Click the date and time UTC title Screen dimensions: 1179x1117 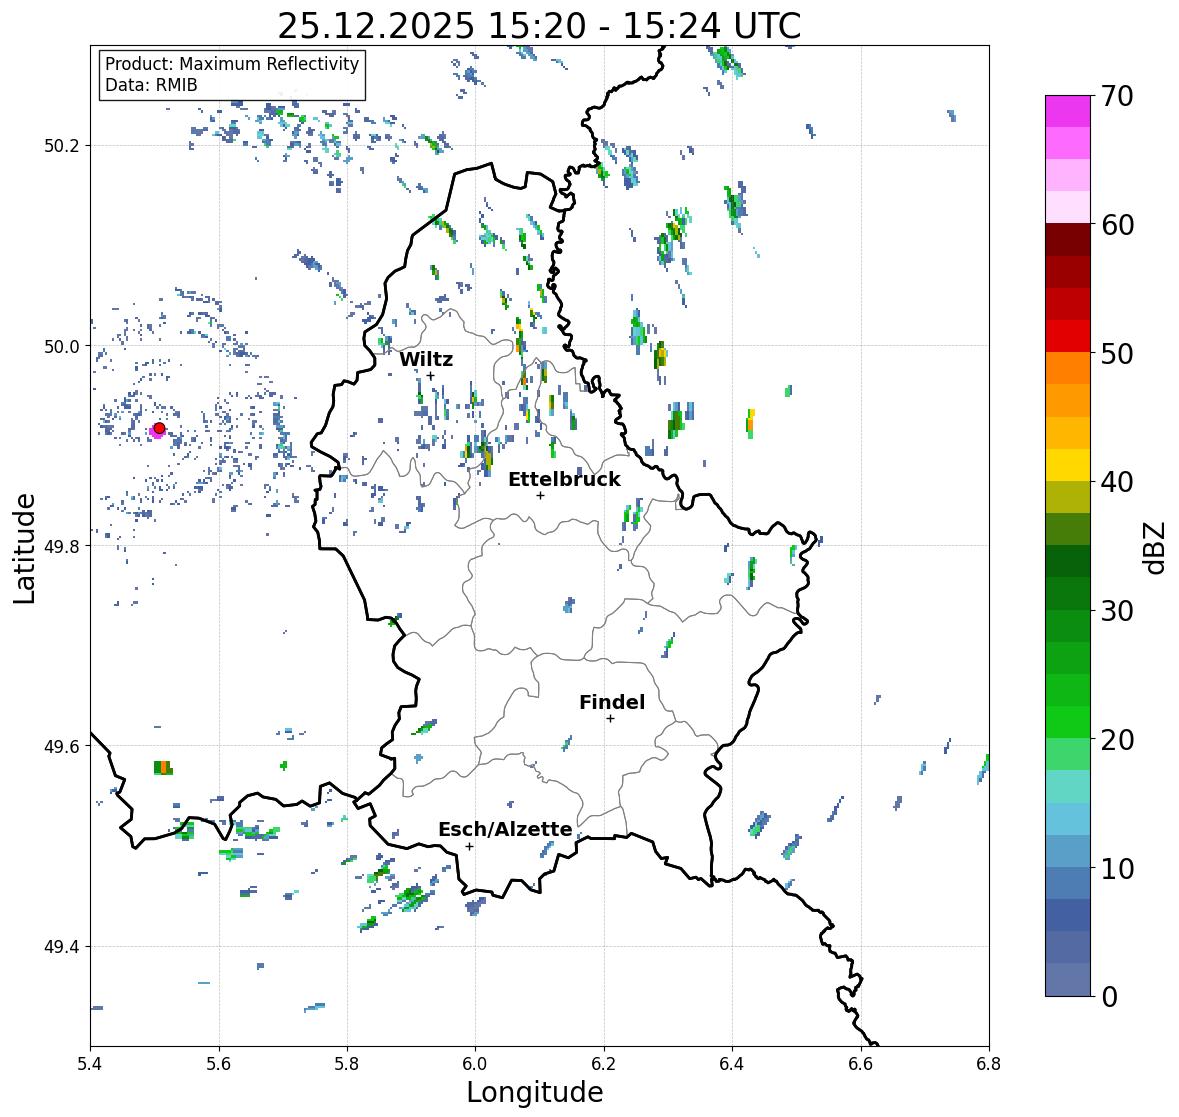539,26
